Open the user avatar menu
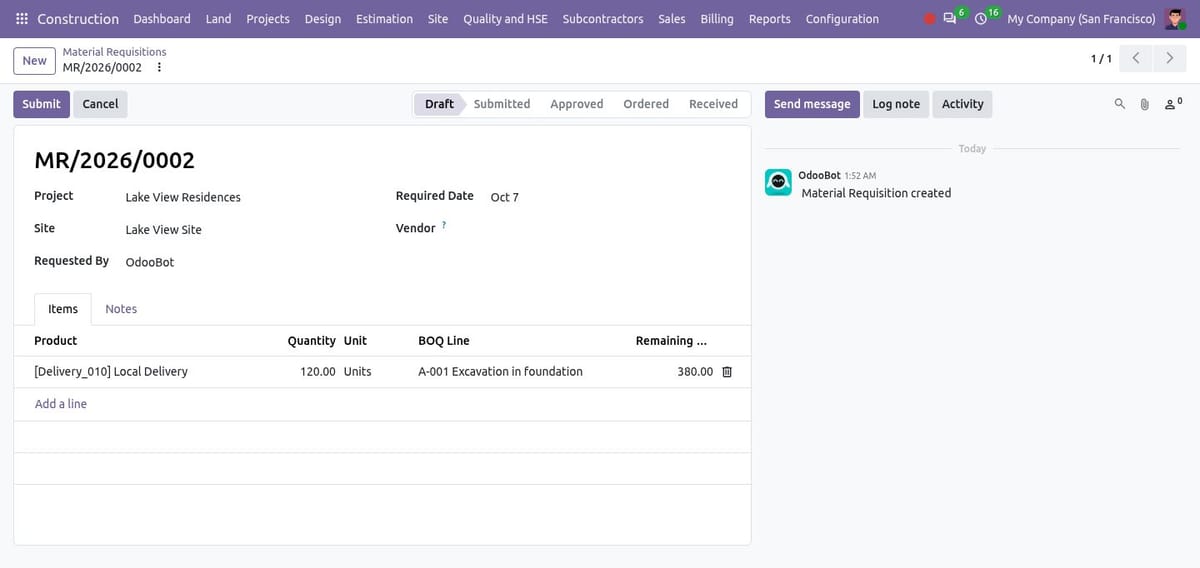 (x=1175, y=19)
